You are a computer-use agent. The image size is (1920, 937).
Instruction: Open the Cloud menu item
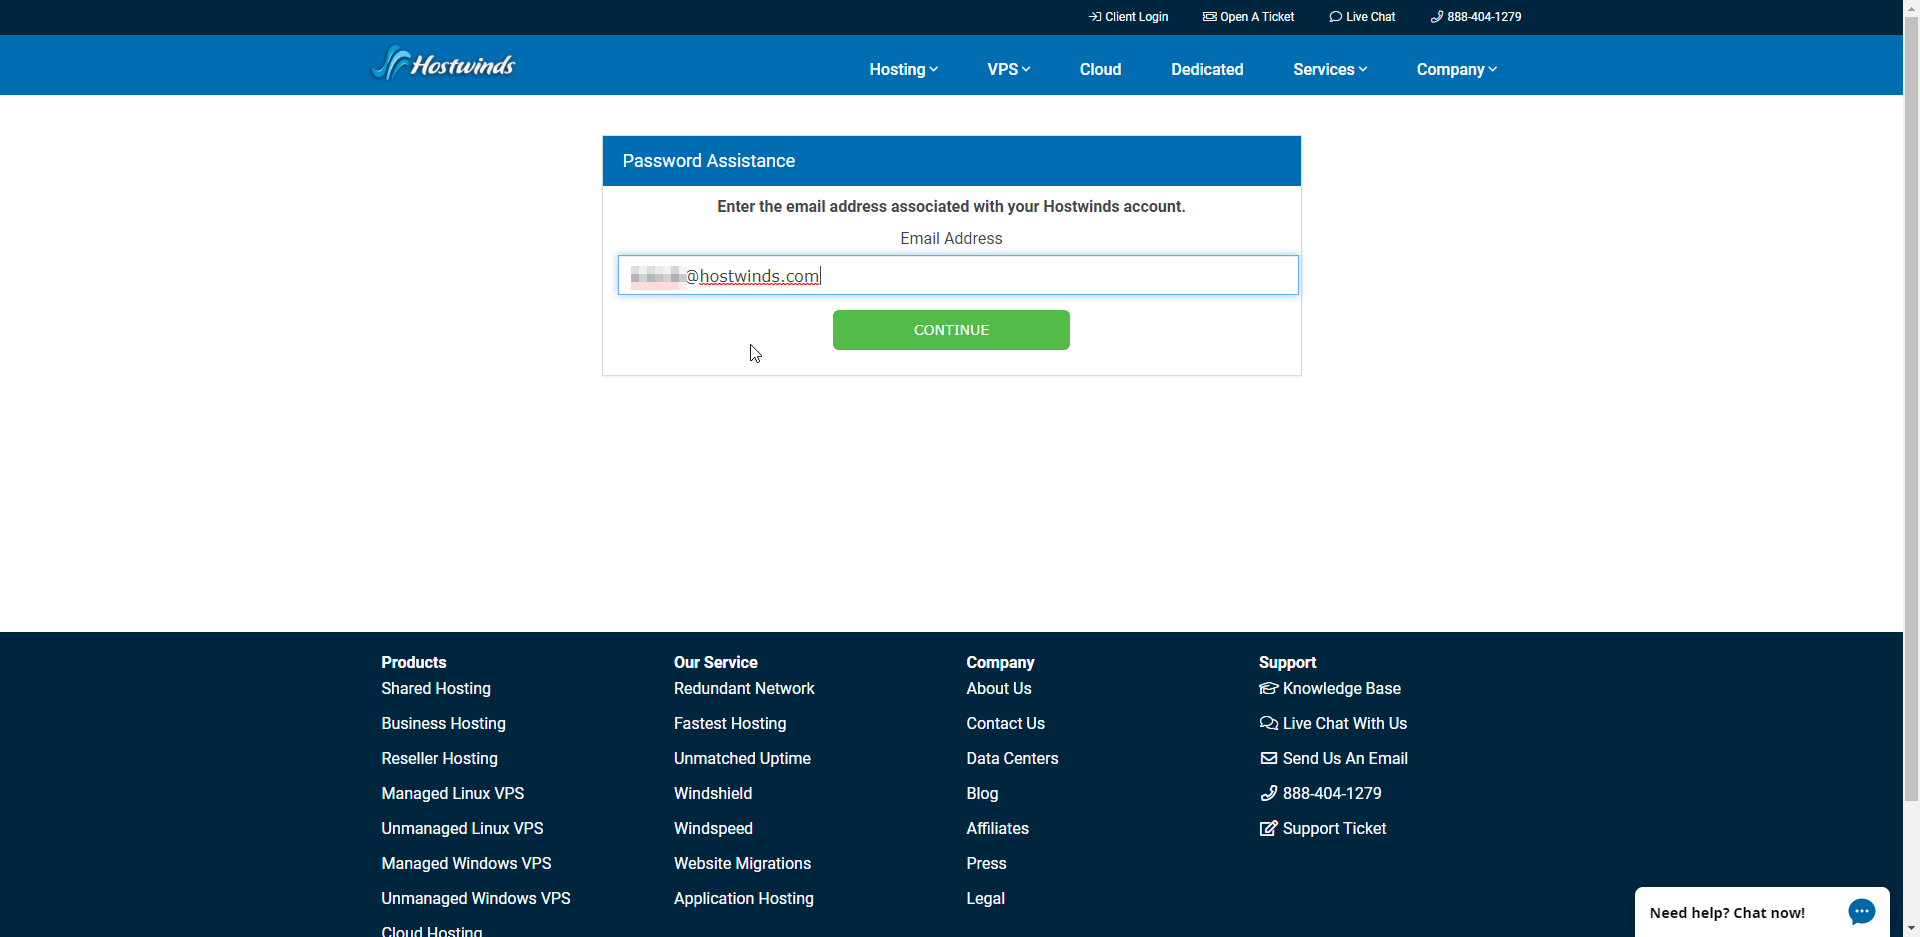click(1100, 69)
